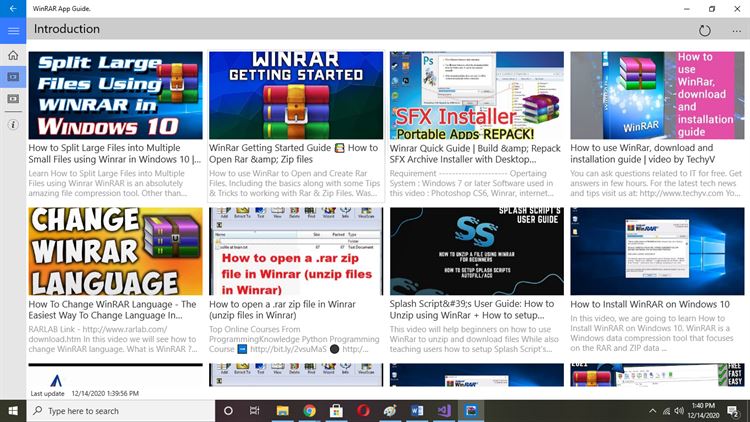Click title 'How to use WinRar, download and installation guide'

642,154
